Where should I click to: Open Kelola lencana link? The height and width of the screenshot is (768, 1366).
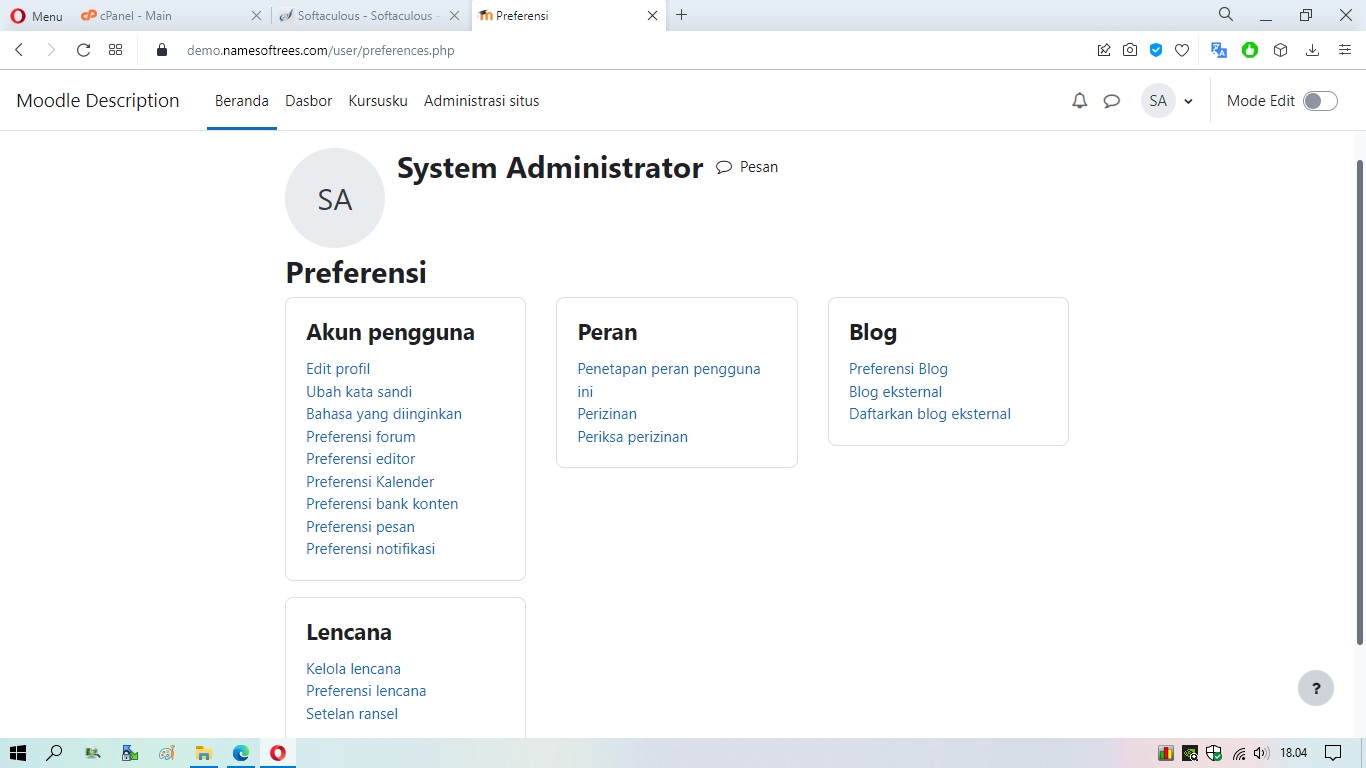click(353, 669)
